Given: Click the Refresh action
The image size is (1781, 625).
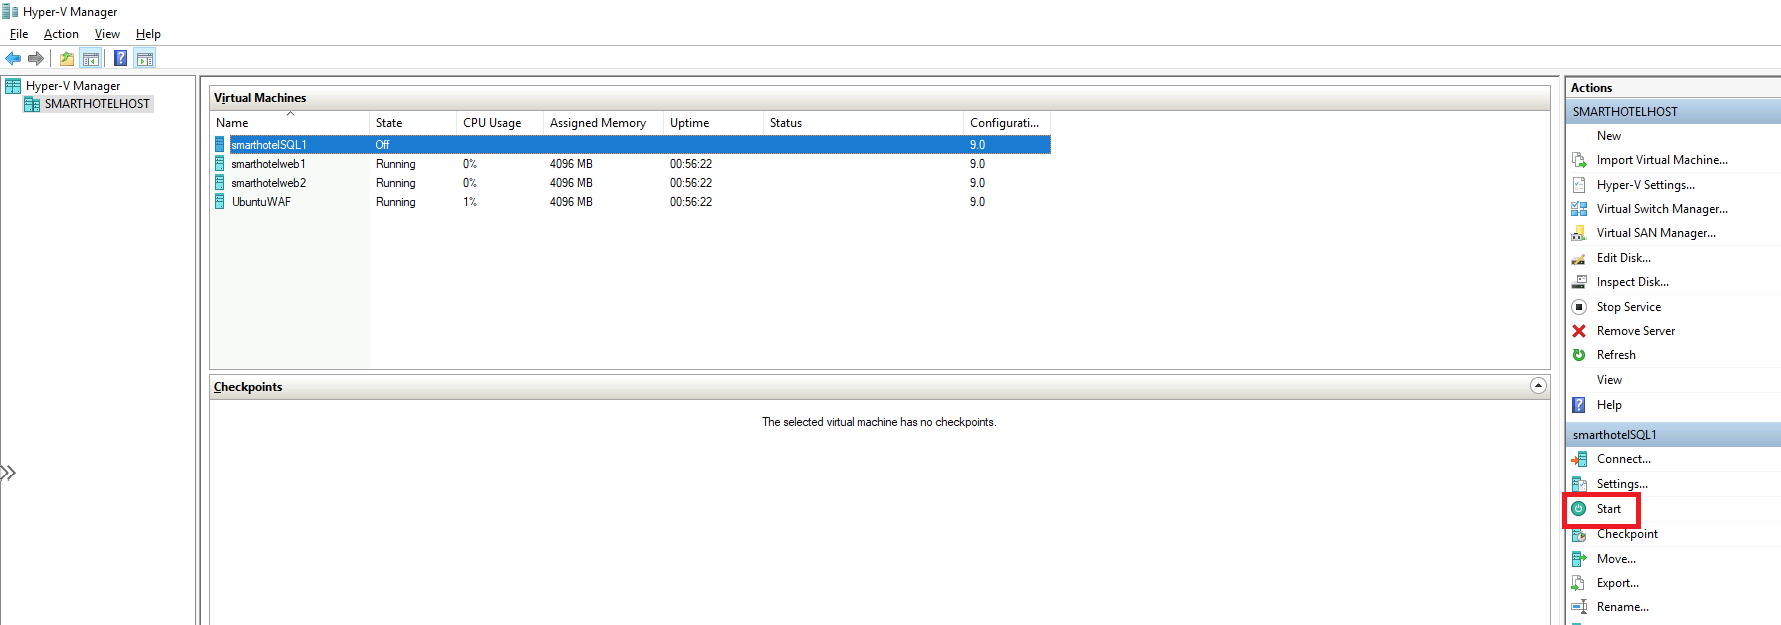Looking at the screenshot, I should (x=1616, y=355).
